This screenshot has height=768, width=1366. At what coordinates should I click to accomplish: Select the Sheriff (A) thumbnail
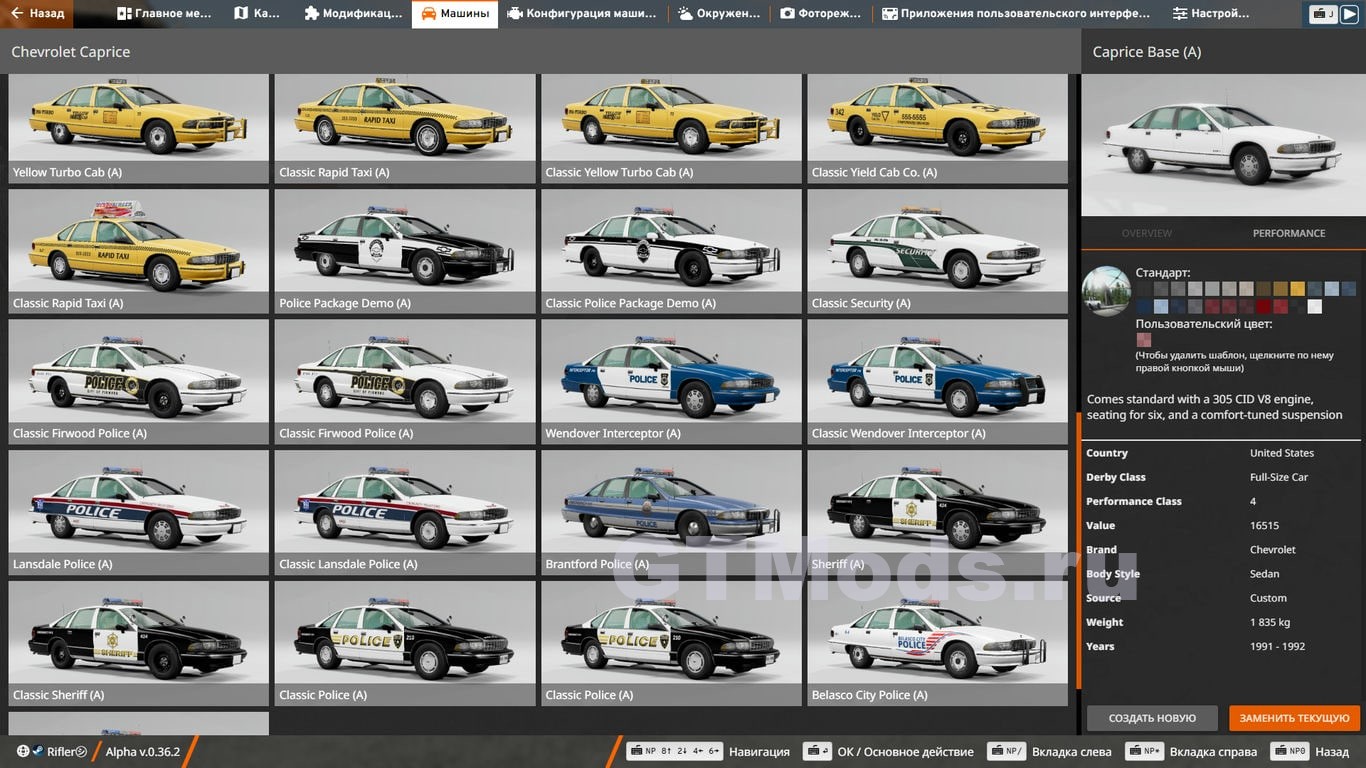tap(938, 513)
